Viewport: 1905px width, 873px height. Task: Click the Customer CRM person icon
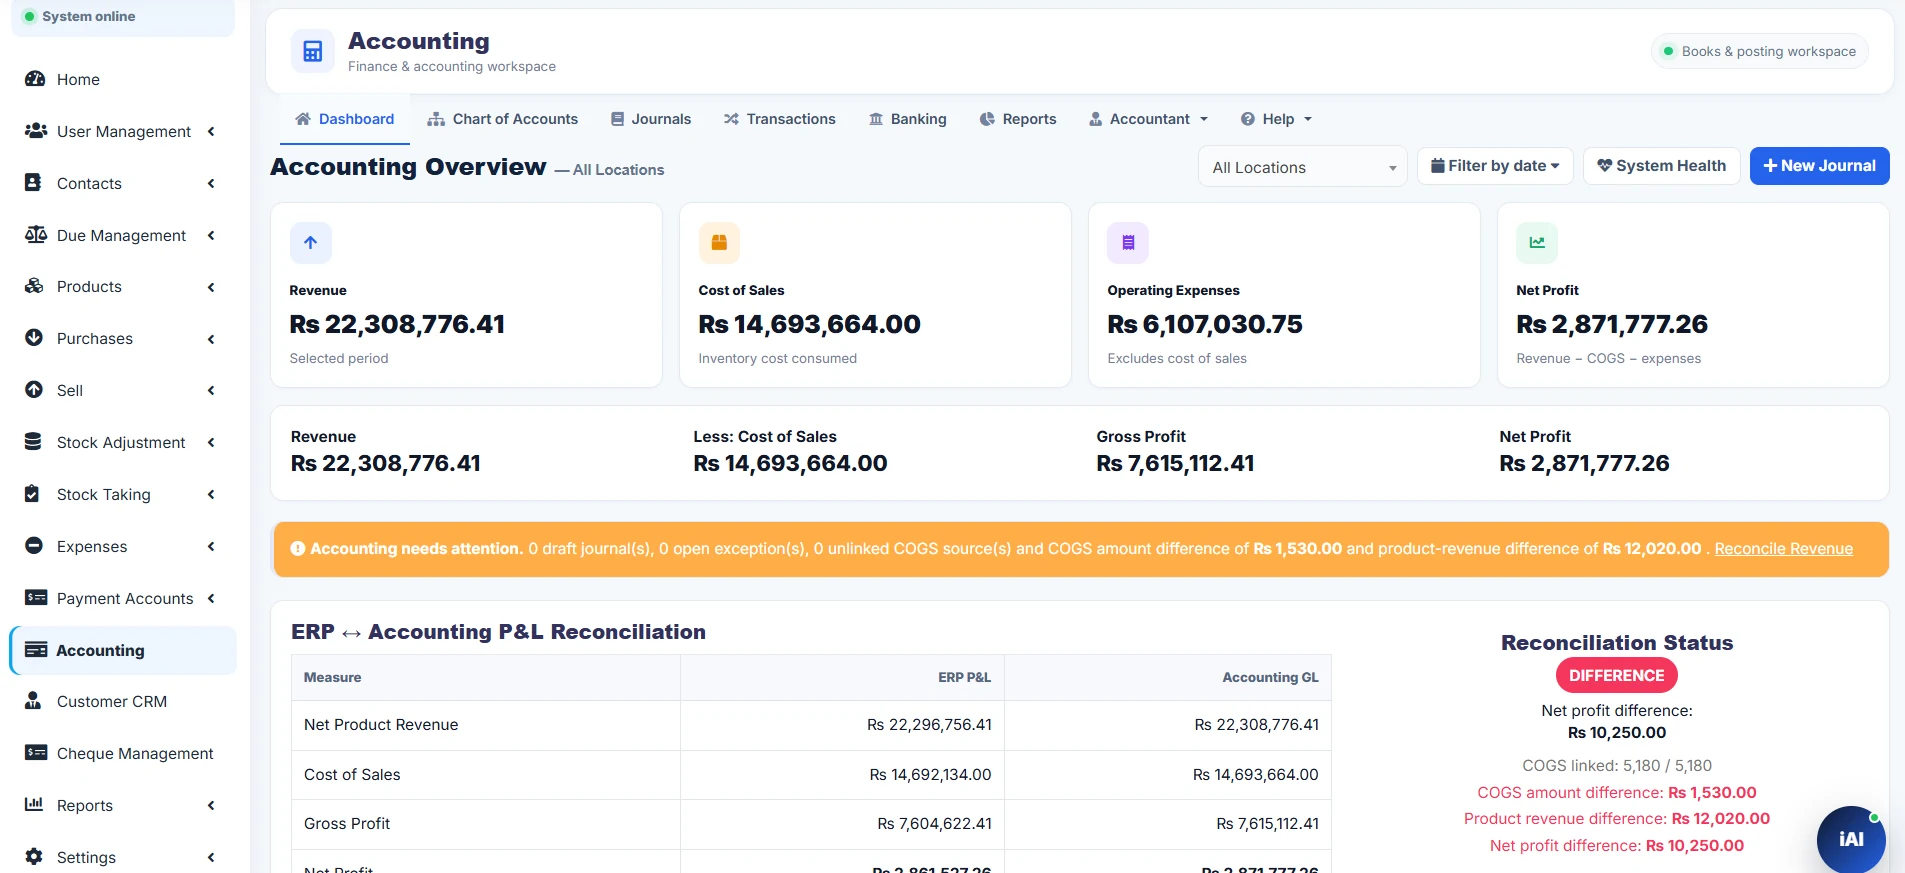tap(33, 701)
